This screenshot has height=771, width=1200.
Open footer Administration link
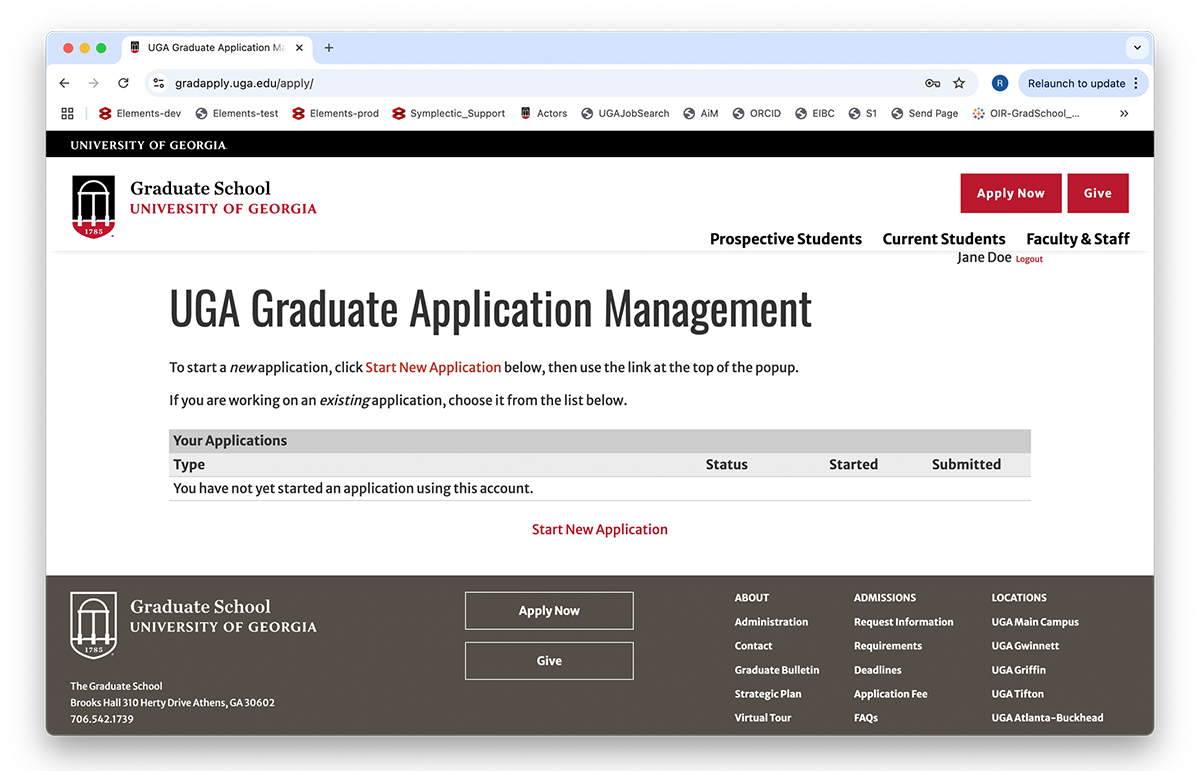771,622
